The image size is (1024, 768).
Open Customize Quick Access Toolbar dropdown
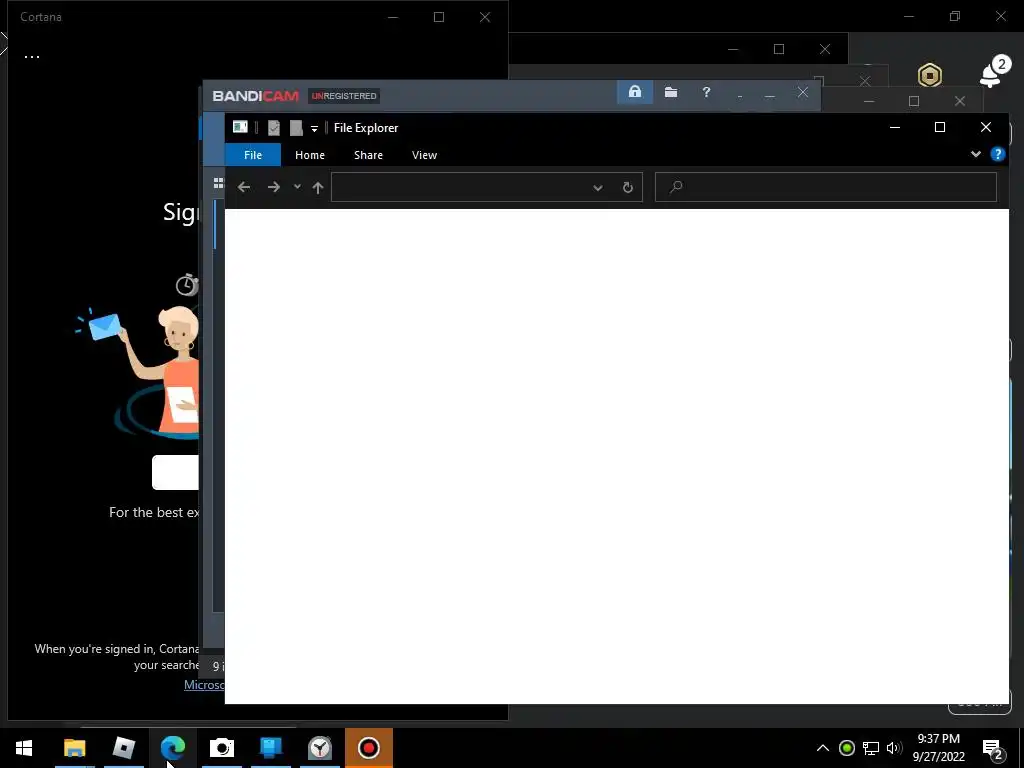(314, 129)
